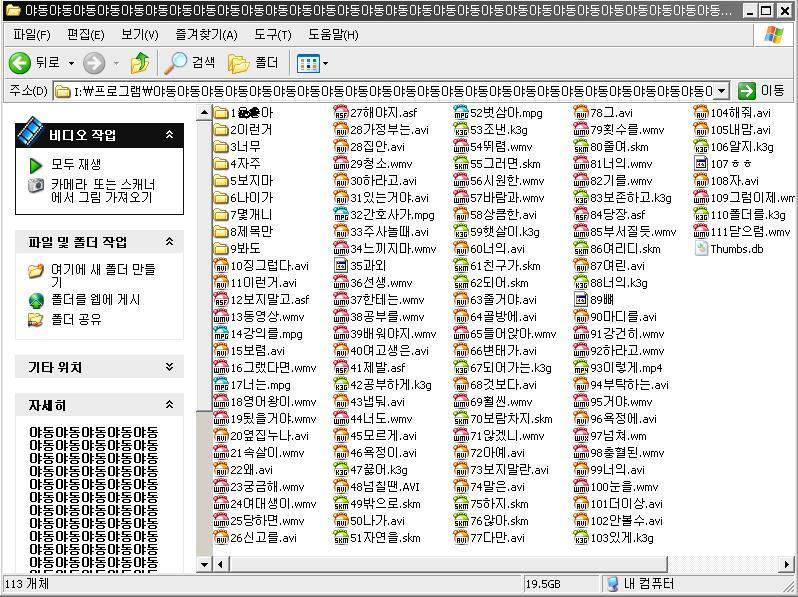The image size is (798, 597).
Task: Select the Thumbs.db file
Action: click(736, 249)
